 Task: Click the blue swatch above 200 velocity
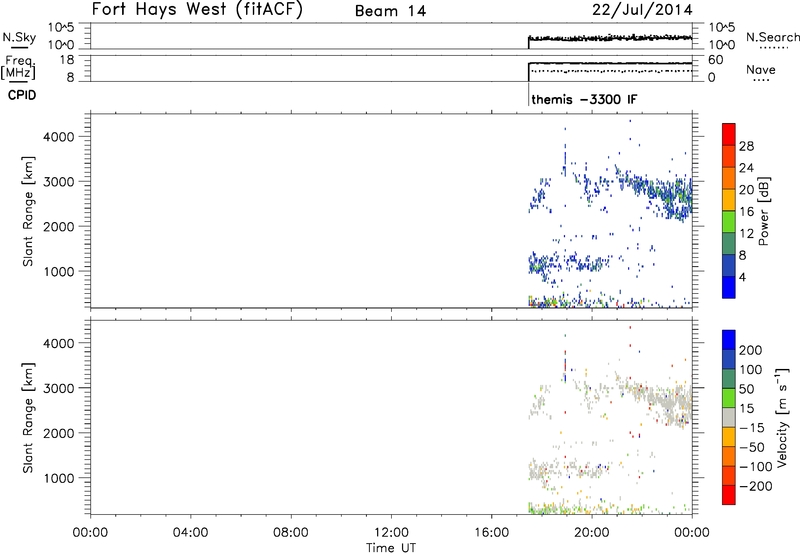click(x=729, y=340)
